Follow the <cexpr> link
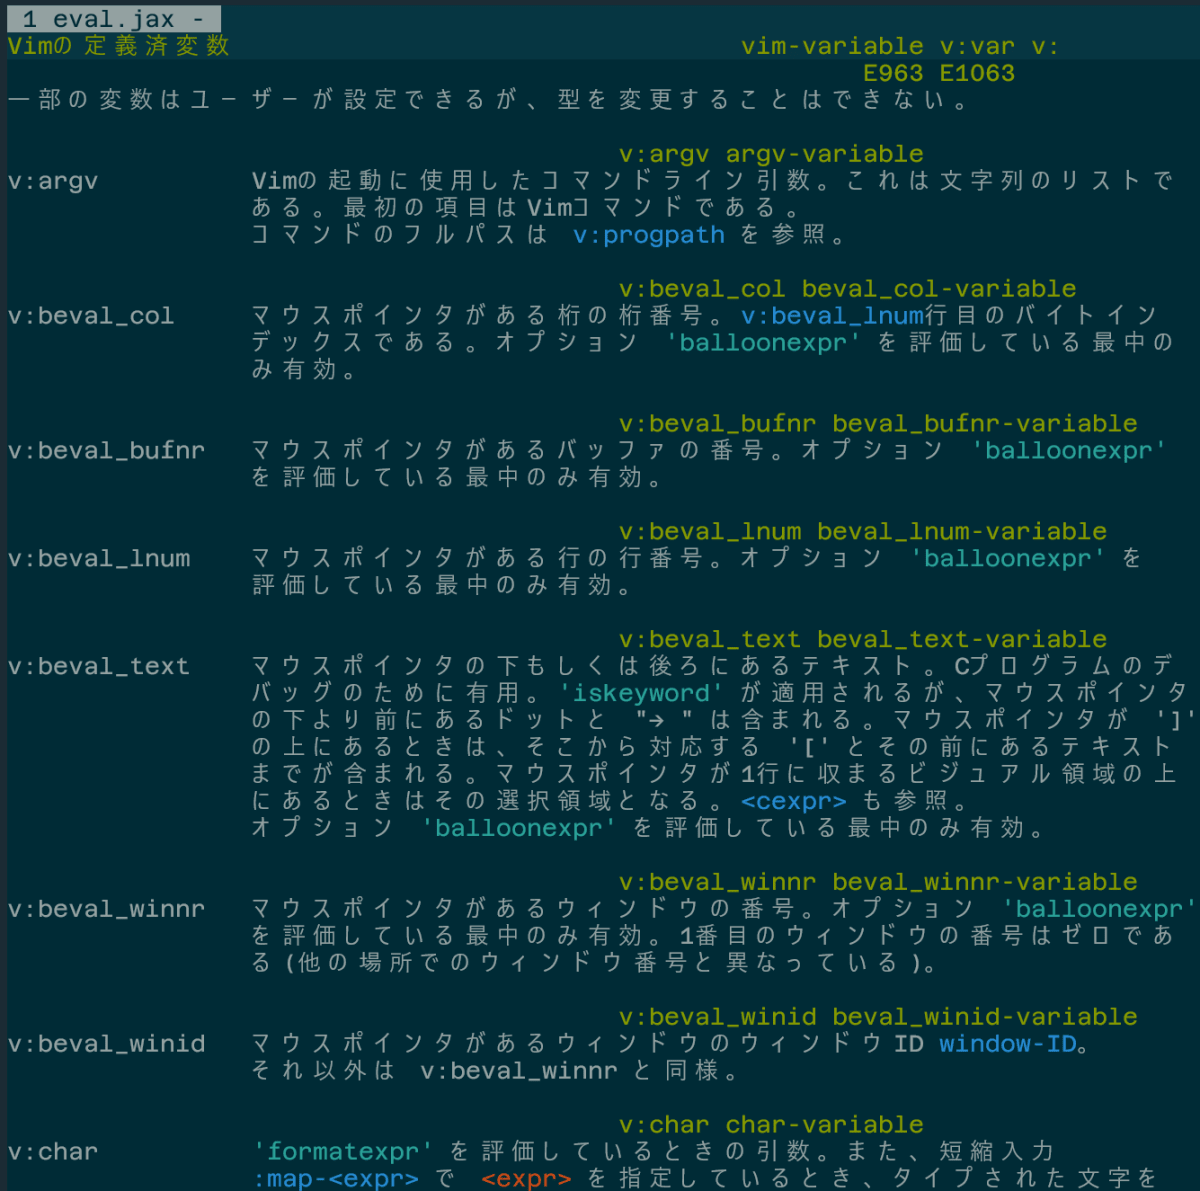Screen dimensions: 1200x1191 click(x=794, y=802)
